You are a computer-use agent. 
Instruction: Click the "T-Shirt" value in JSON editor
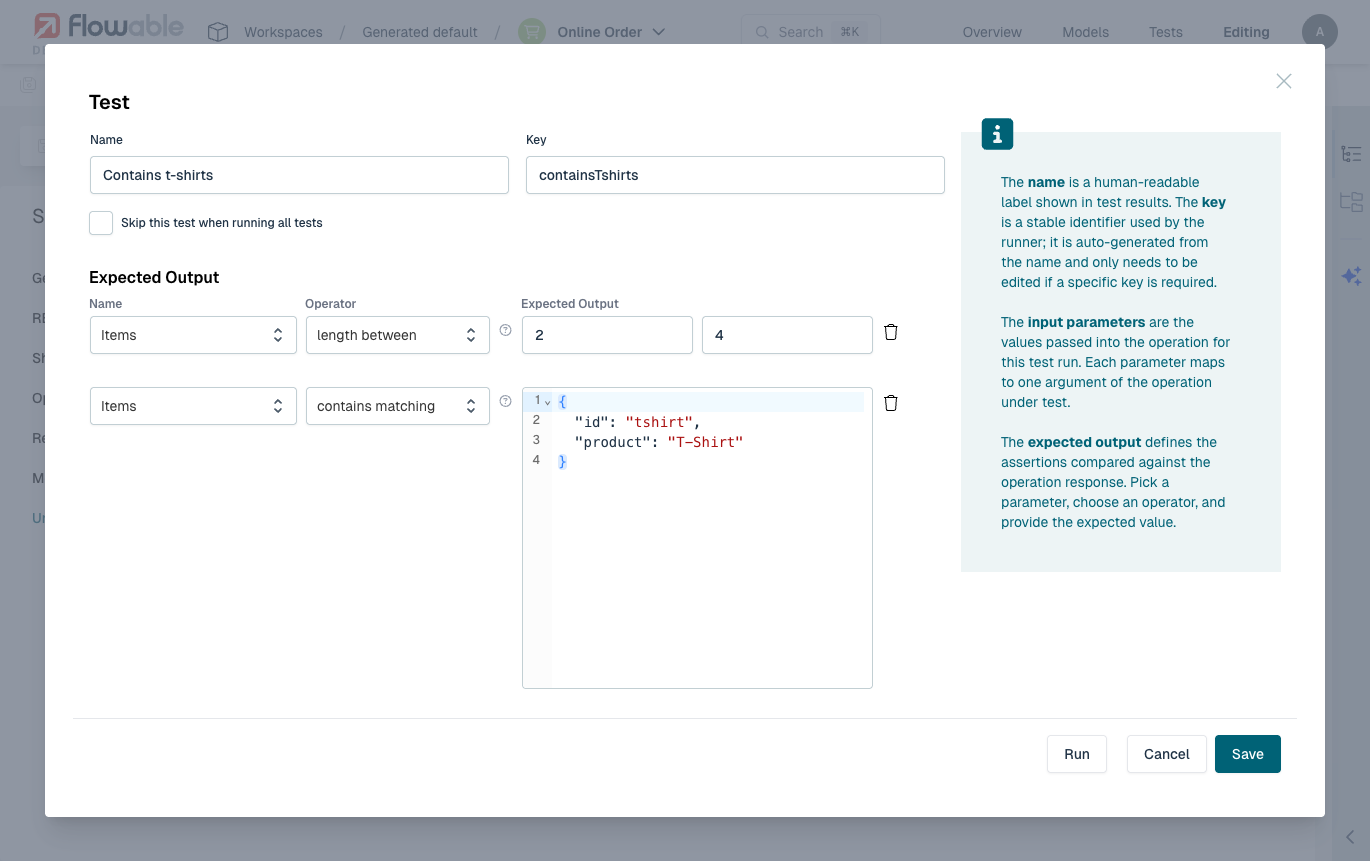(x=705, y=442)
